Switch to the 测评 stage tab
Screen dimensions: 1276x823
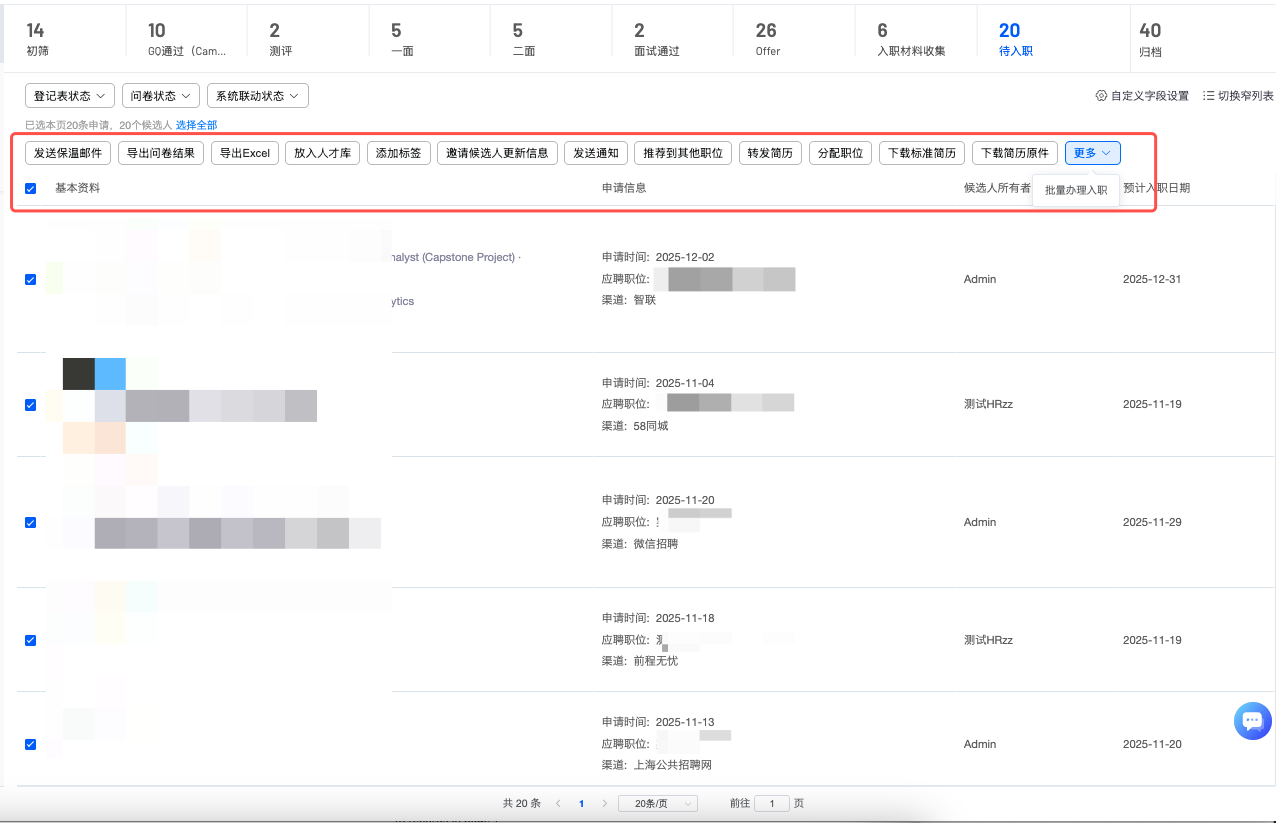coord(308,39)
